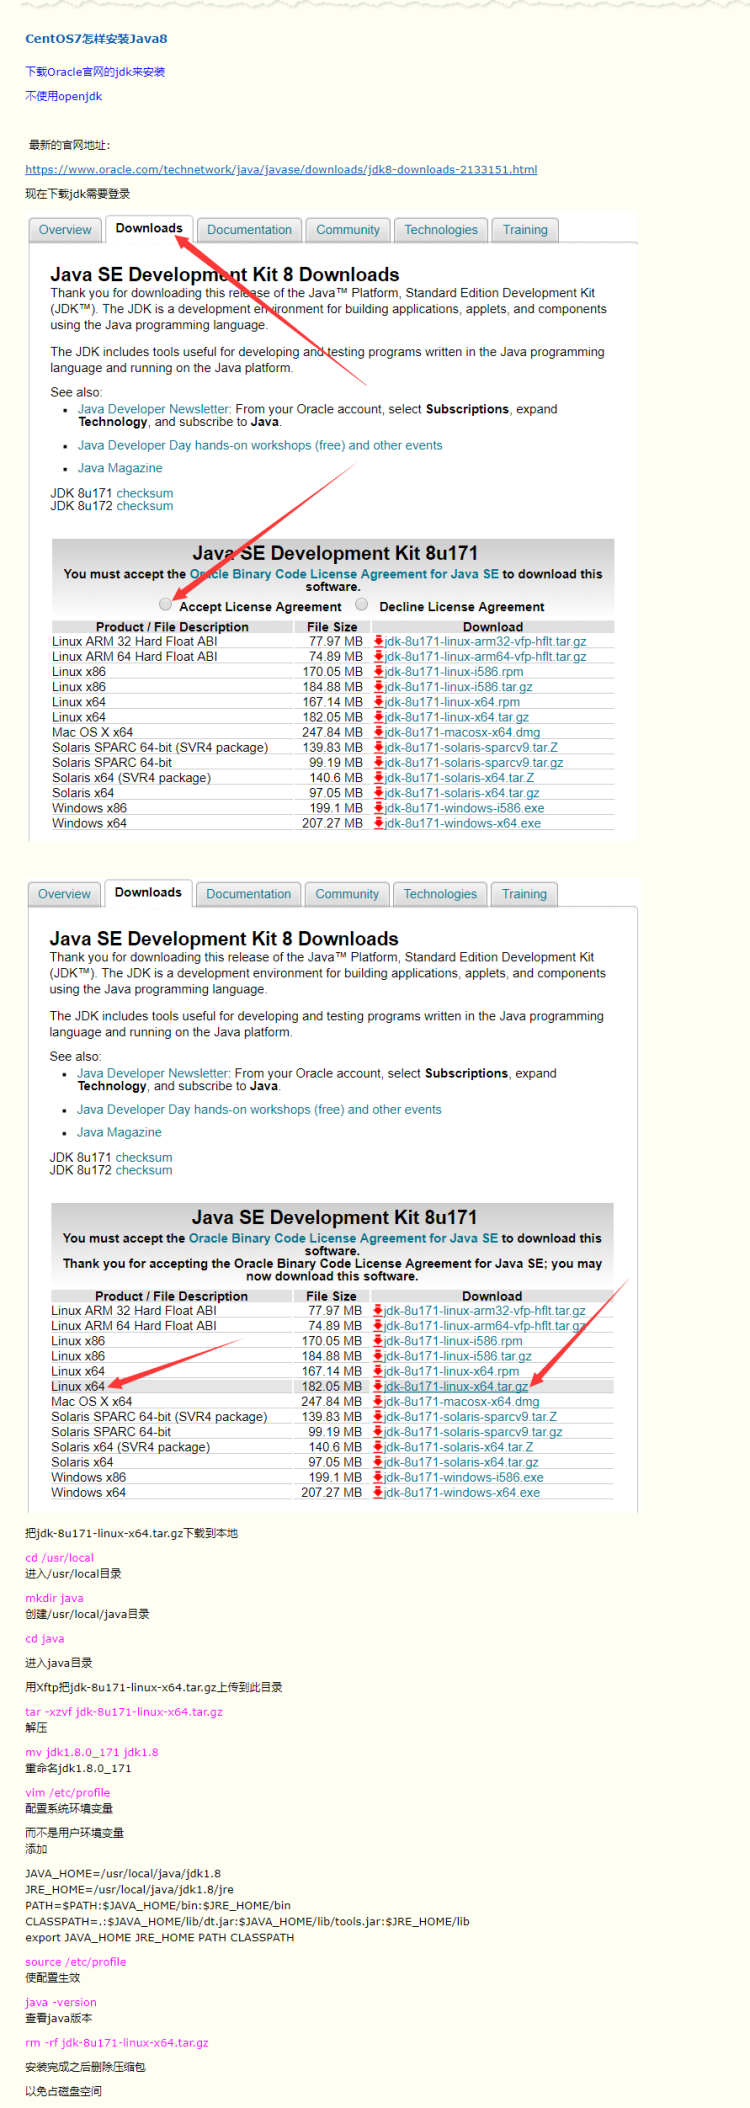Select the Accept License Agreement radio button

(165, 604)
